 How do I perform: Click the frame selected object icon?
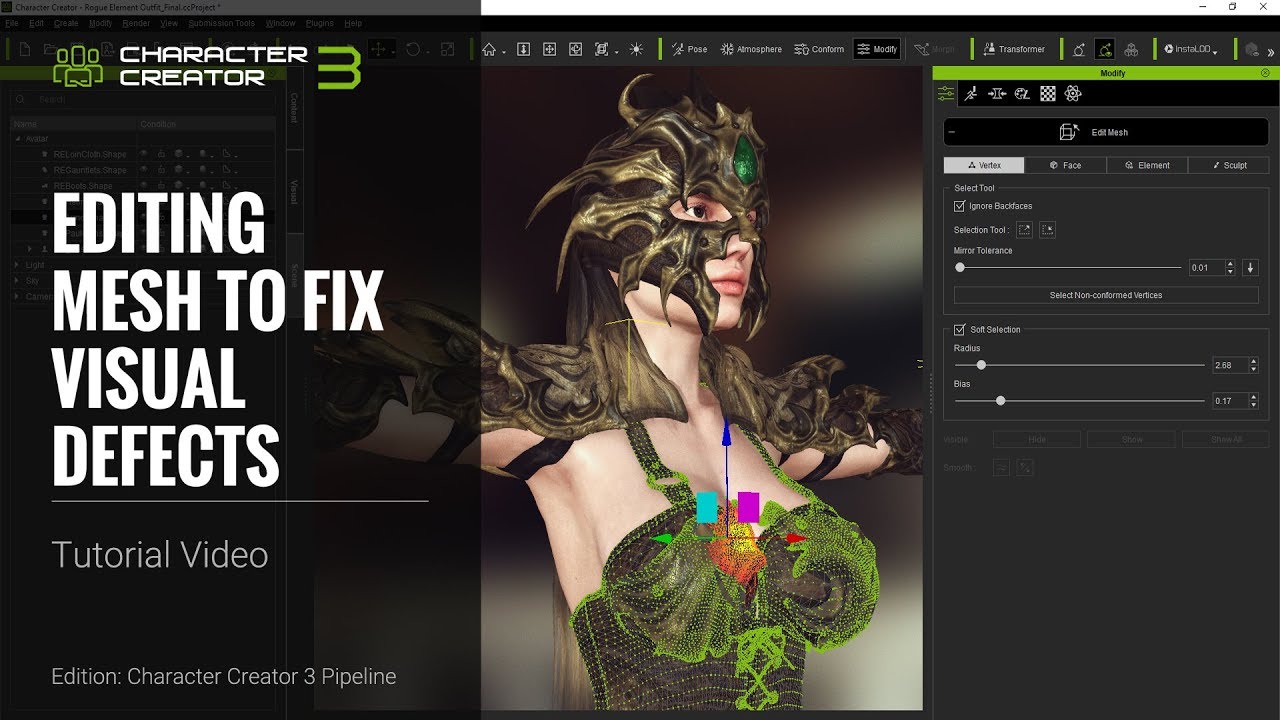(x=601, y=49)
